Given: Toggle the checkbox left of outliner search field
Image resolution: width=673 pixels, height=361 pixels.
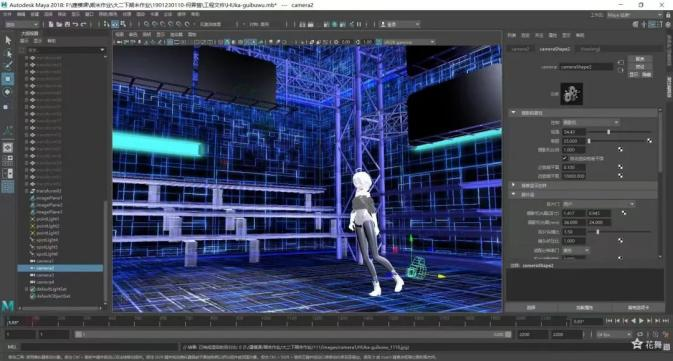Looking at the screenshot, I should click(22, 50).
